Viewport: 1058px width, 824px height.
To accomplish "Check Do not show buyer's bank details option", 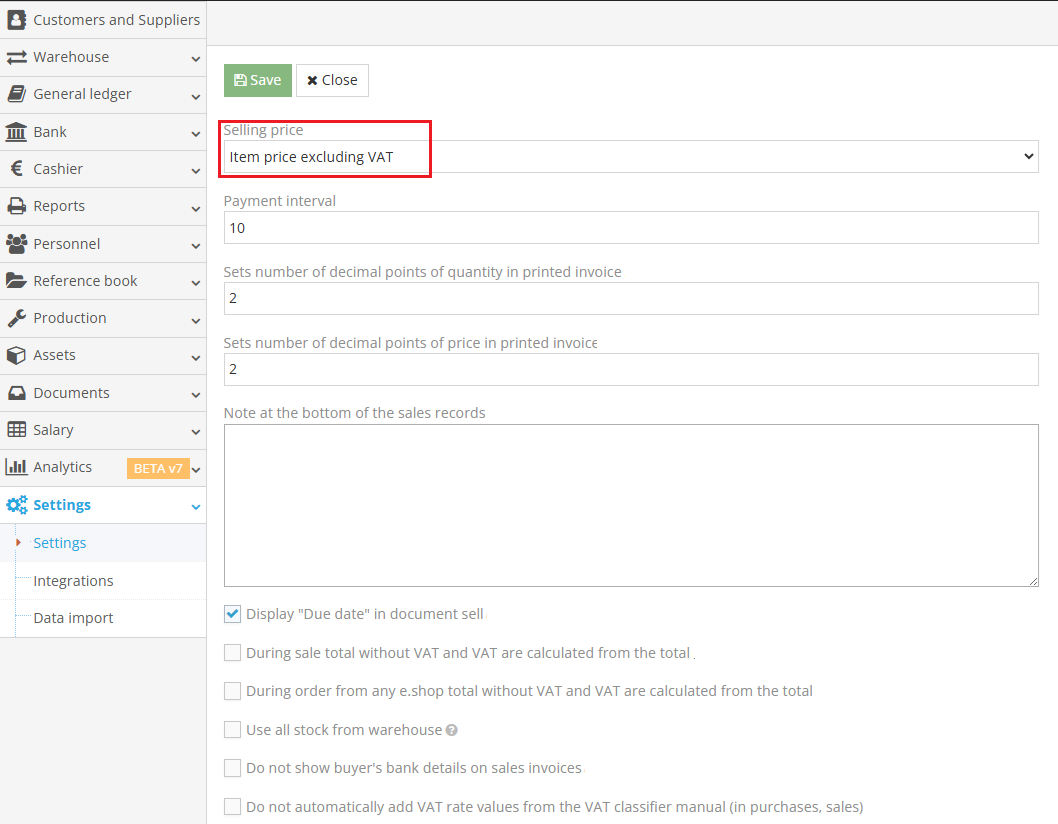I will click(x=232, y=767).
